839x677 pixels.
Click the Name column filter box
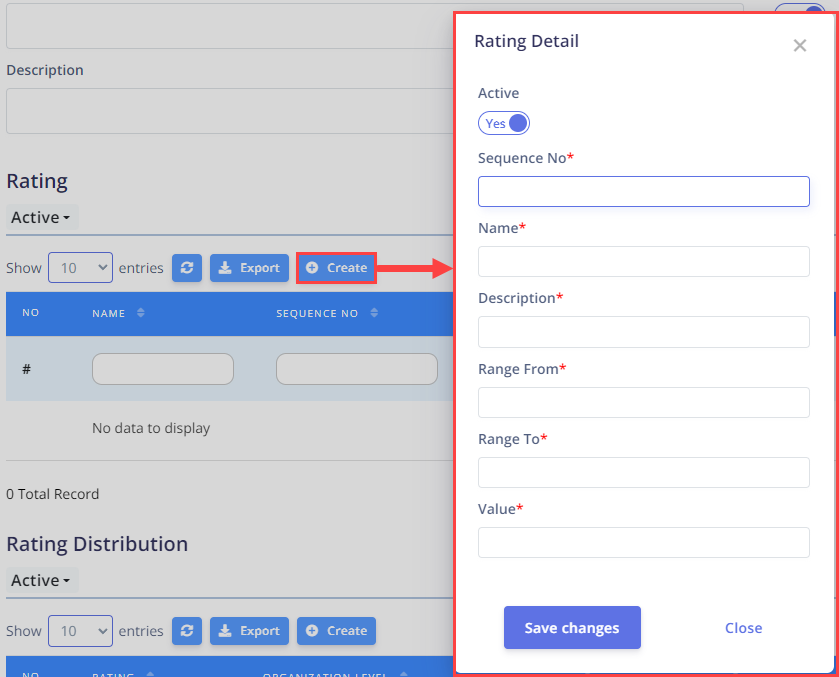(x=163, y=369)
